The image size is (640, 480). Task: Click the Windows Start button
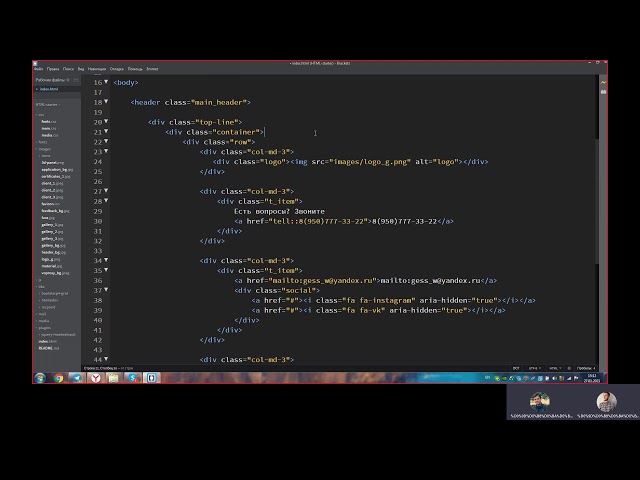(40, 378)
